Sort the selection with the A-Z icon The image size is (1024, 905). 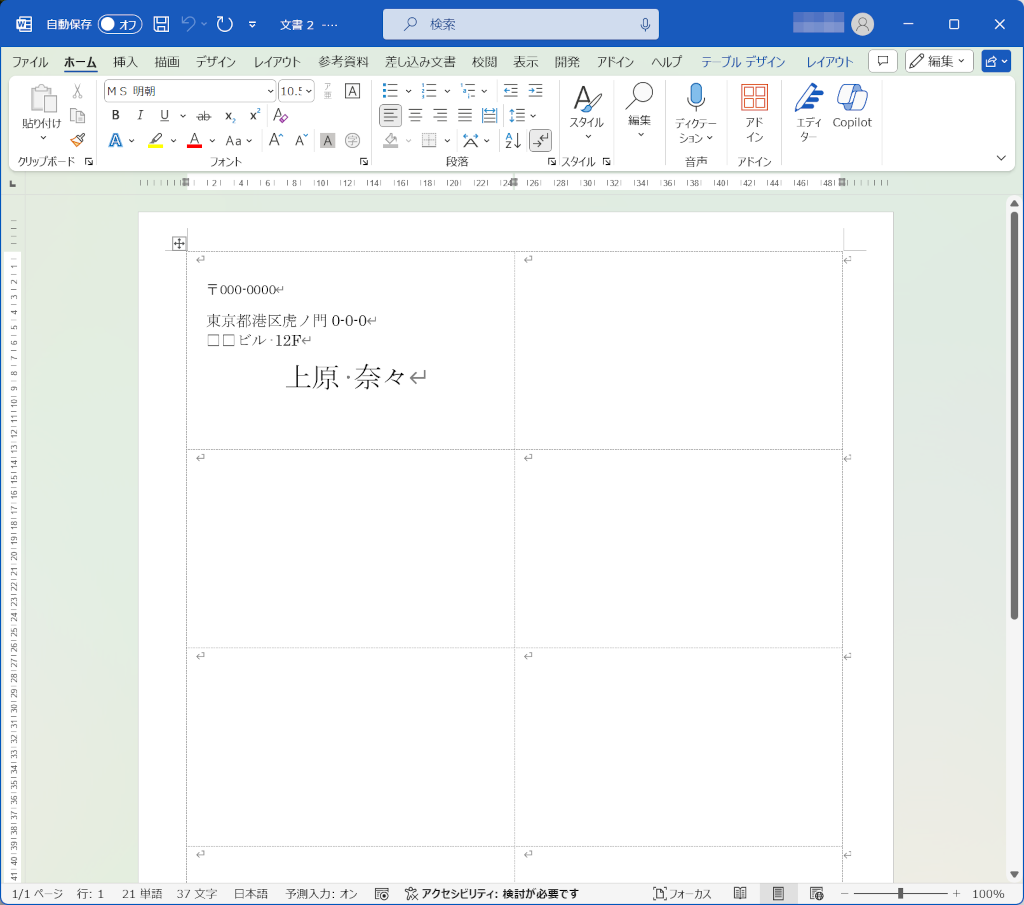click(513, 140)
